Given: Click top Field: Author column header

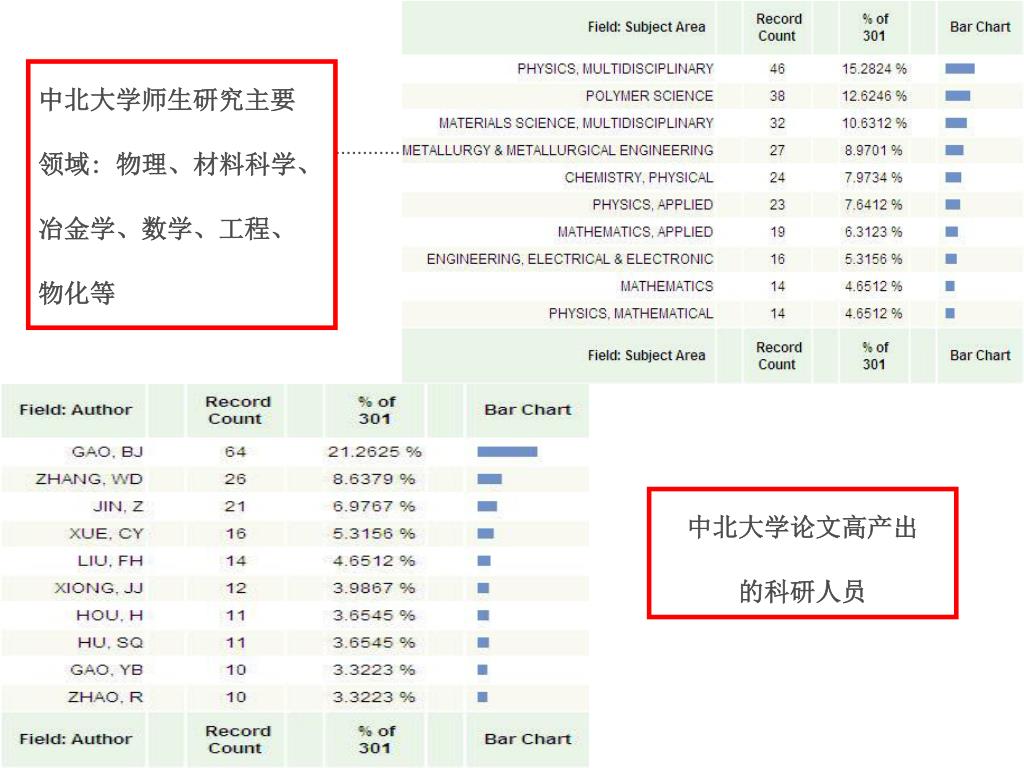Looking at the screenshot, I should coord(76,409).
